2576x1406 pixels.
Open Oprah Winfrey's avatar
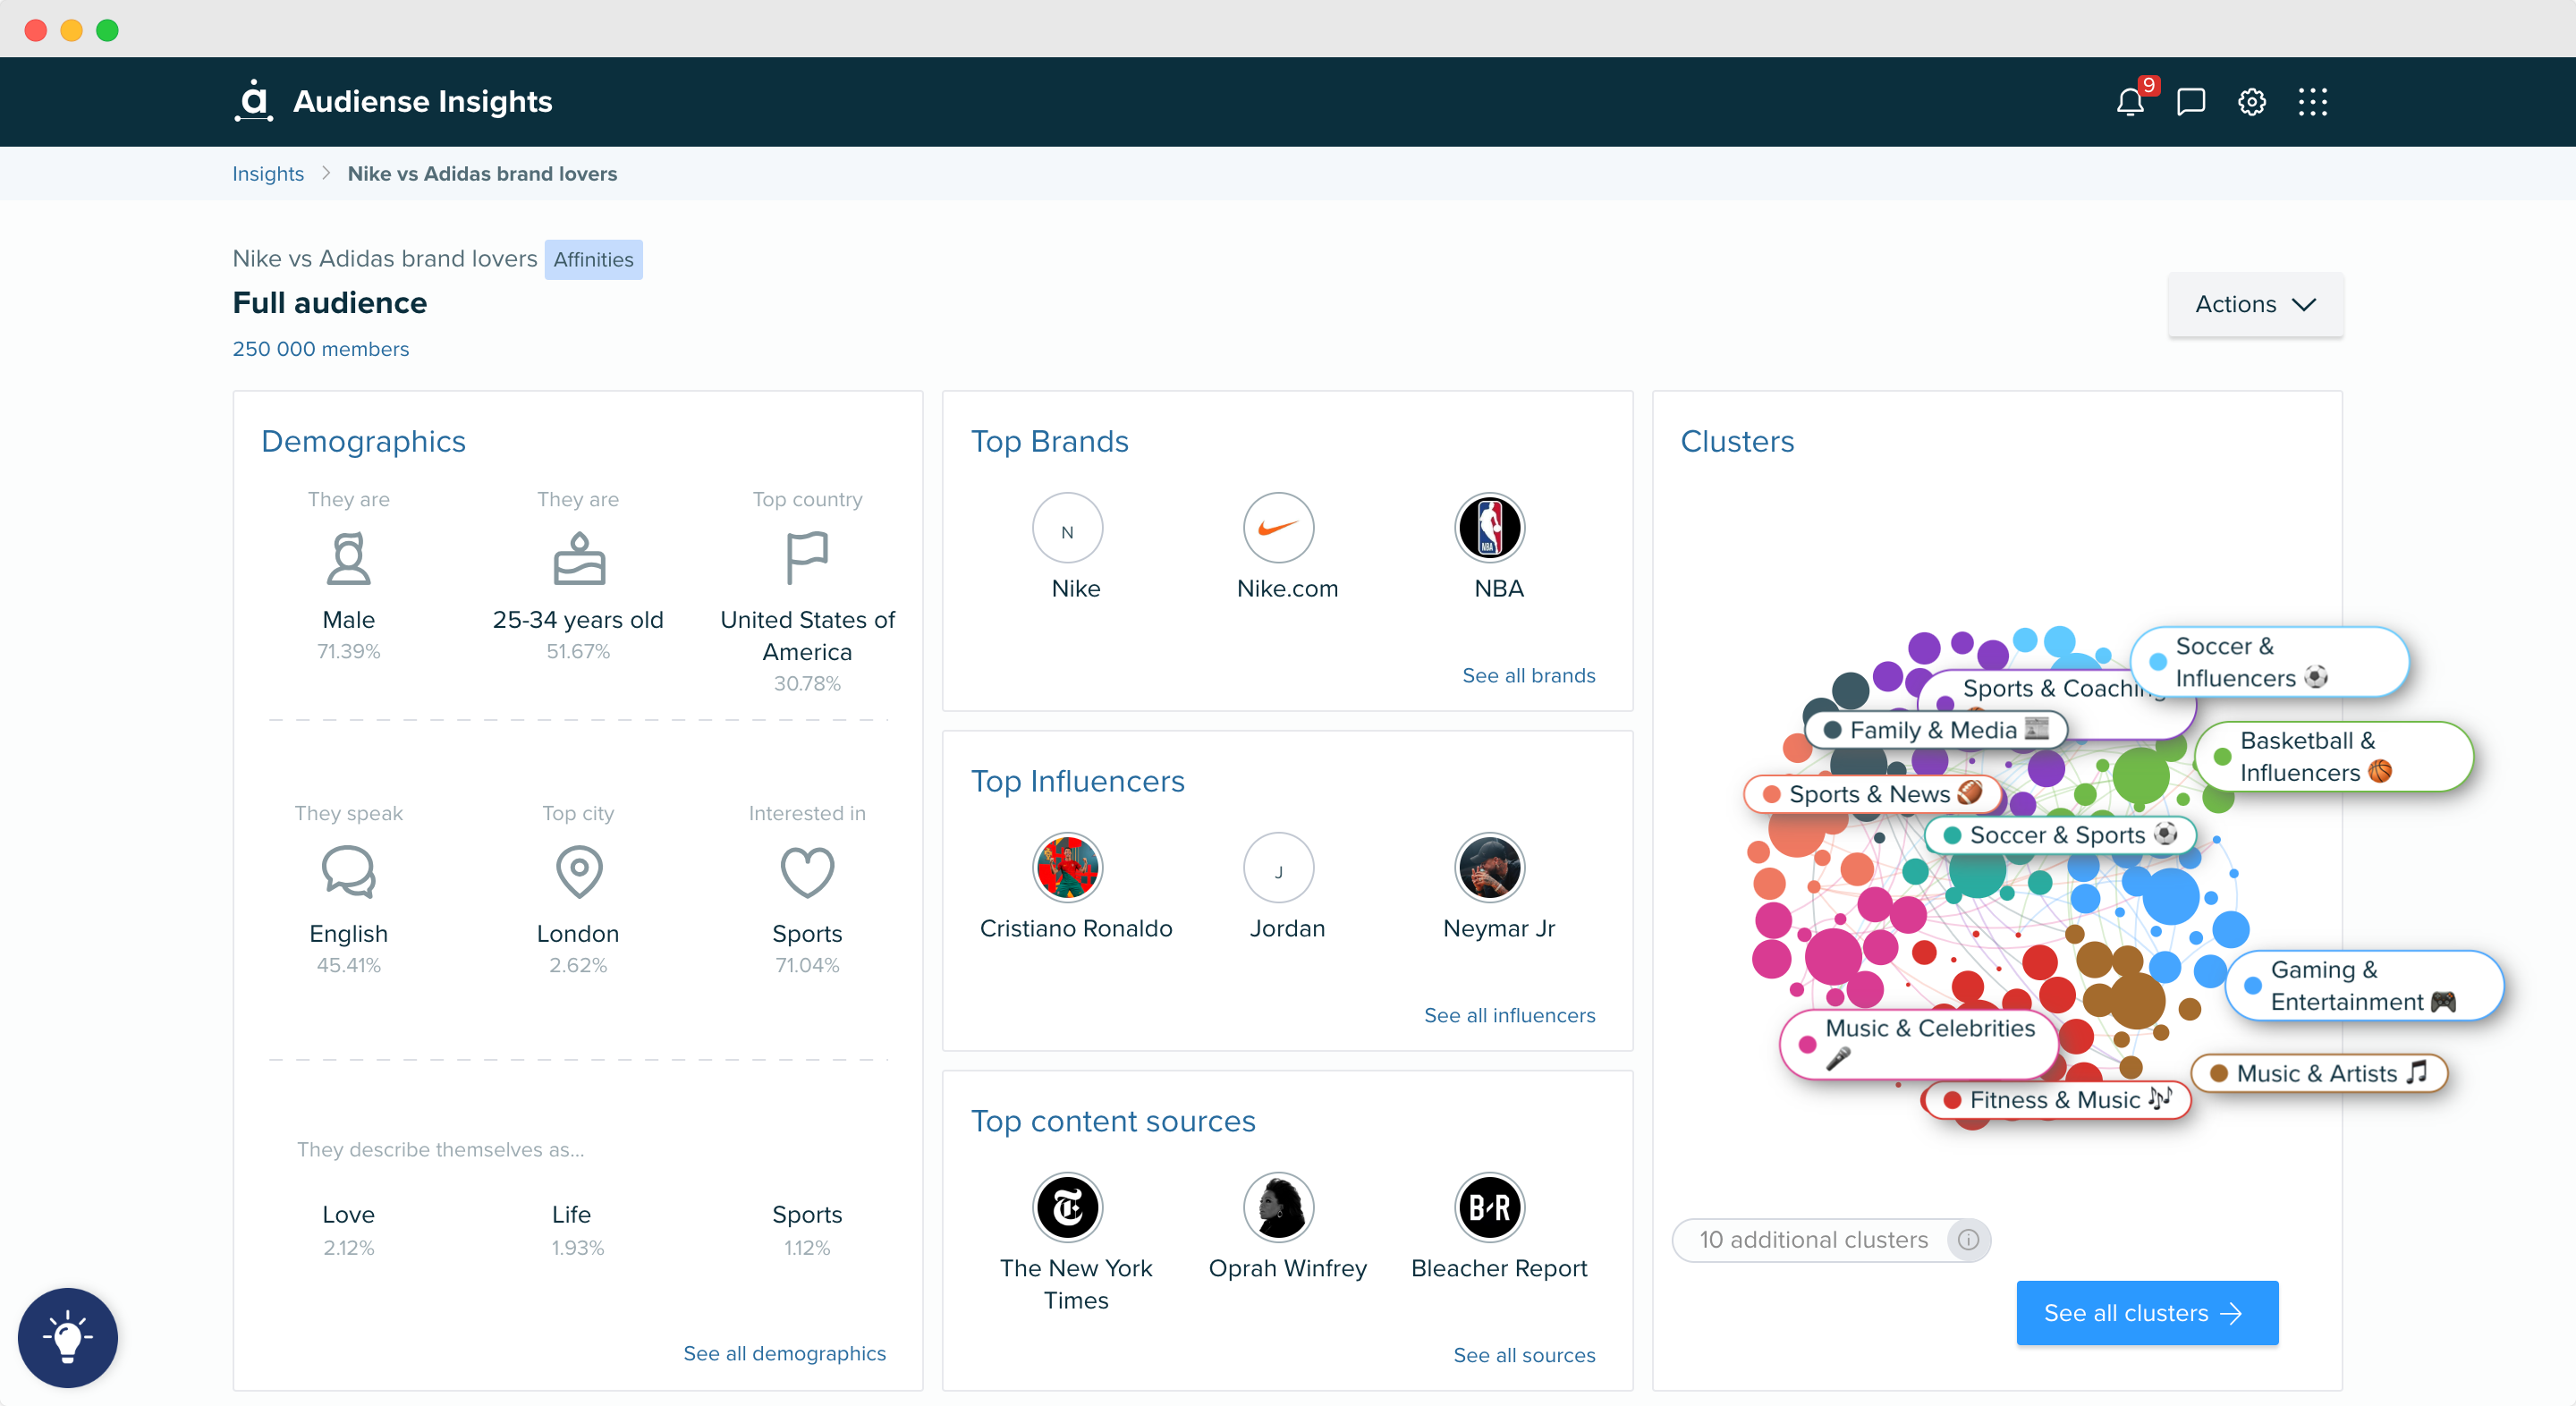[1278, 1208]
